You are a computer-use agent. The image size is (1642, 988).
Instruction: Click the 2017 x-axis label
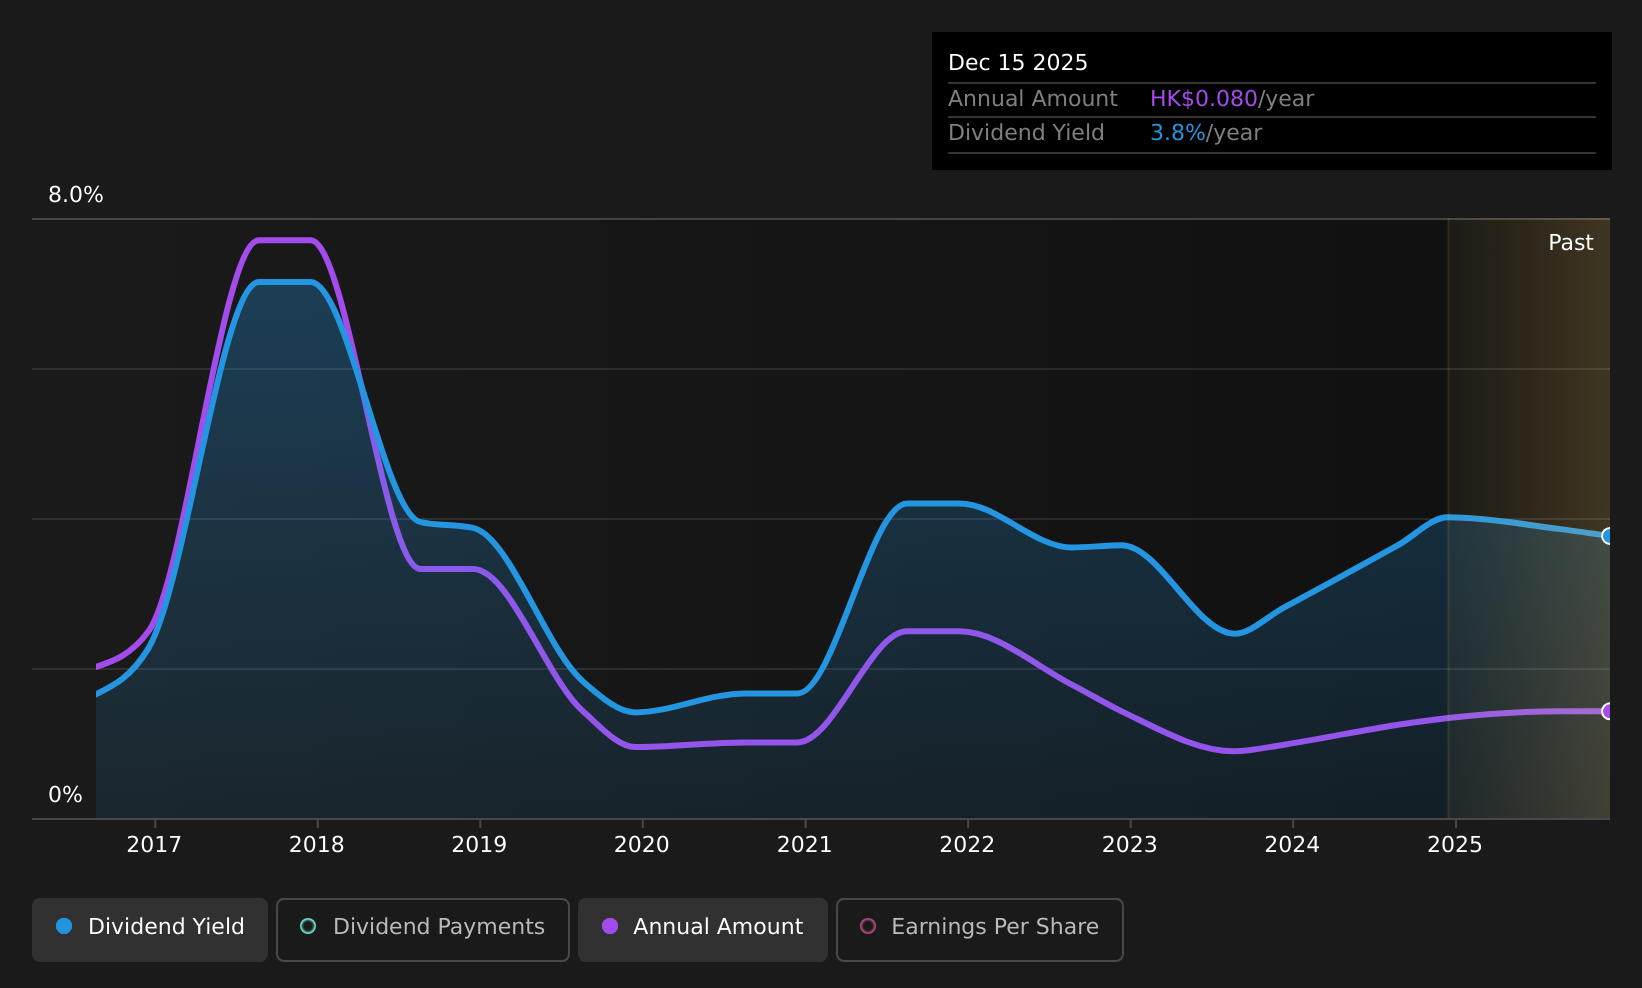(x=154, y=845)
